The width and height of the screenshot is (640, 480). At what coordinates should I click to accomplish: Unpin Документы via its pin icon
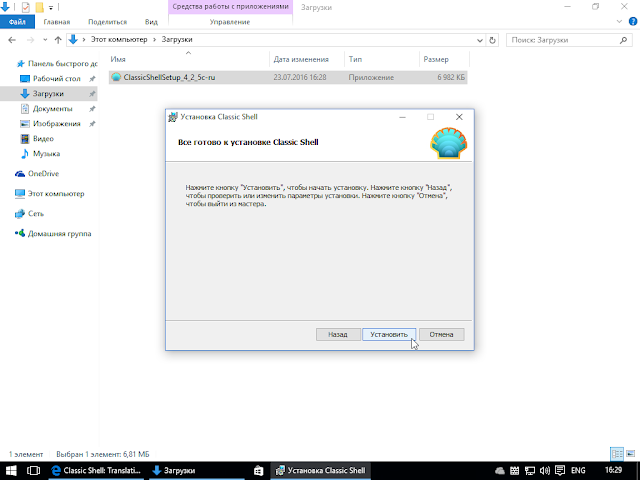(x=92, y=109)
